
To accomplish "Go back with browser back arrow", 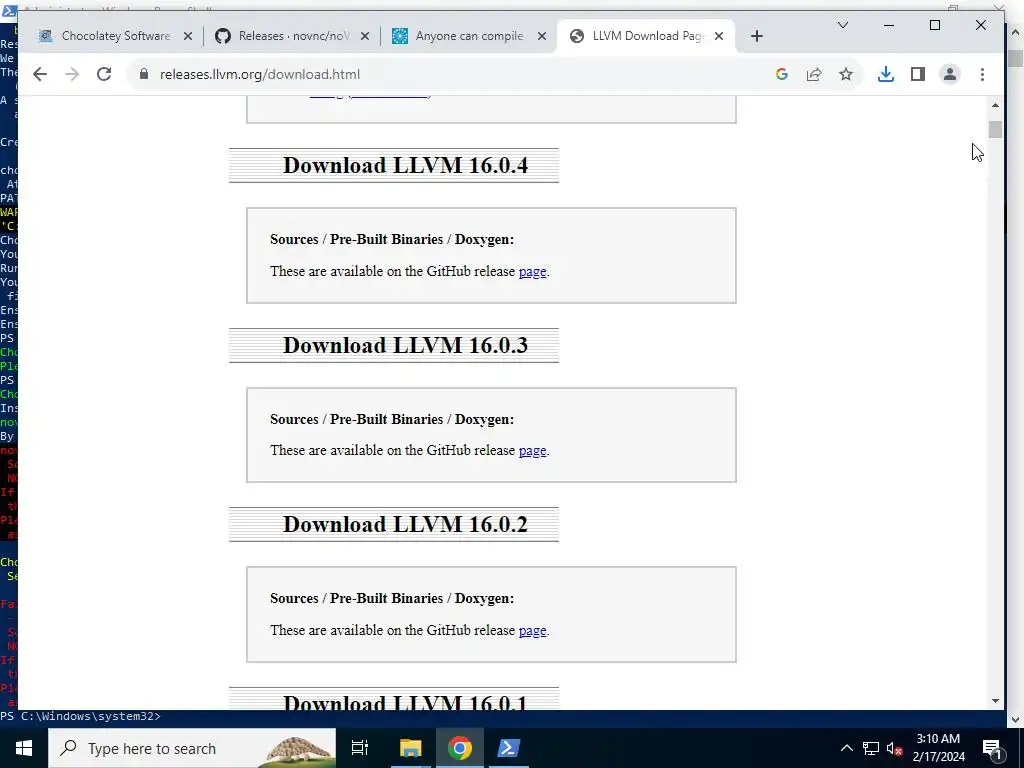I will coord(40,74).
